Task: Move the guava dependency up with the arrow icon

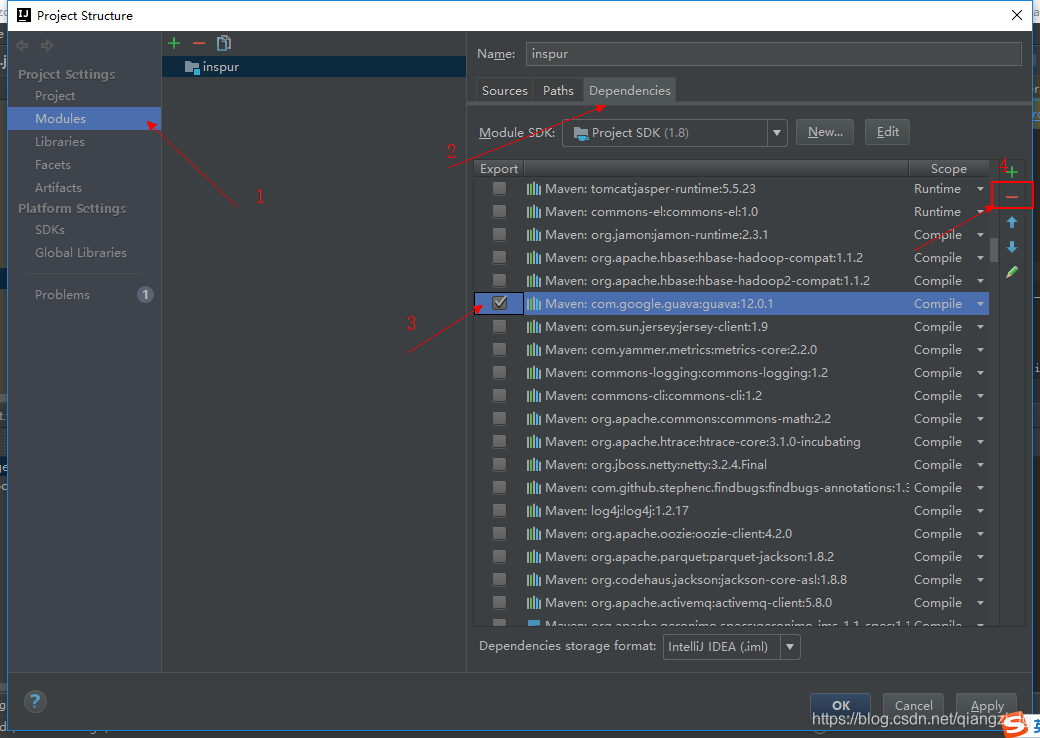Action: pos(1011,222)
